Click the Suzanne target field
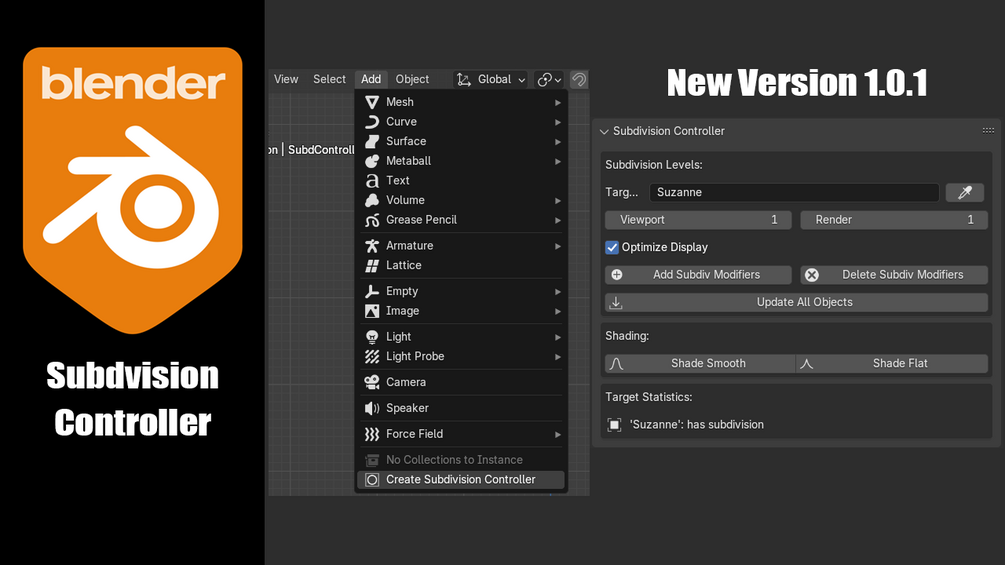This screenshot has width=1005, height=565. point(794,192)
